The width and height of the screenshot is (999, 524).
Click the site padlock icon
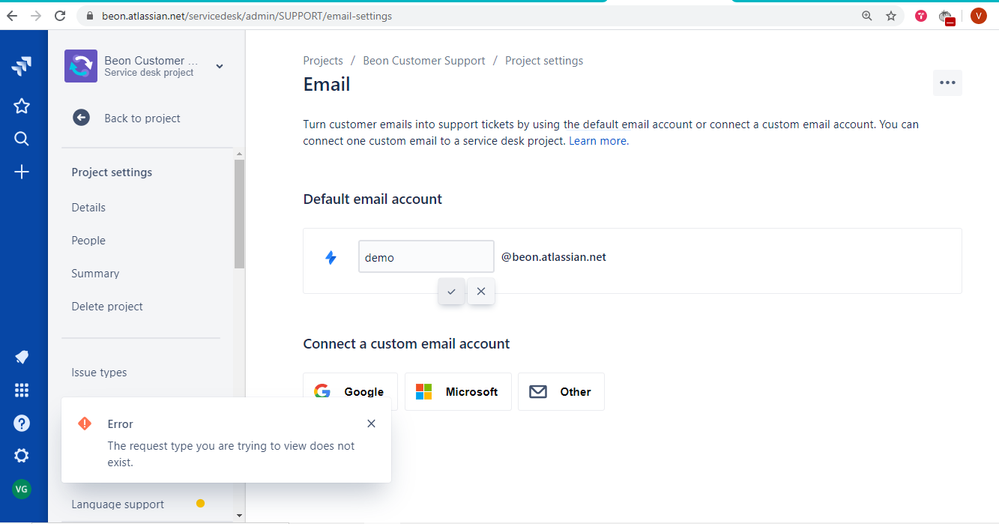click(89, 16)
